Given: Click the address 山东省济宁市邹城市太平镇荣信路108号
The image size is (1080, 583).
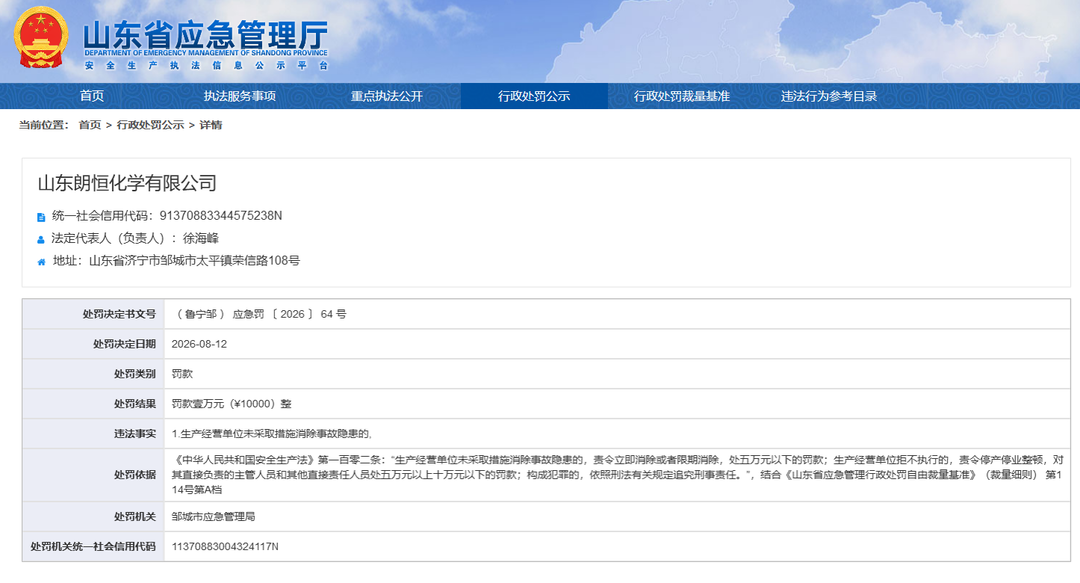Looking at the screenshot, I should pyautogui.click(x=194, y=260).
